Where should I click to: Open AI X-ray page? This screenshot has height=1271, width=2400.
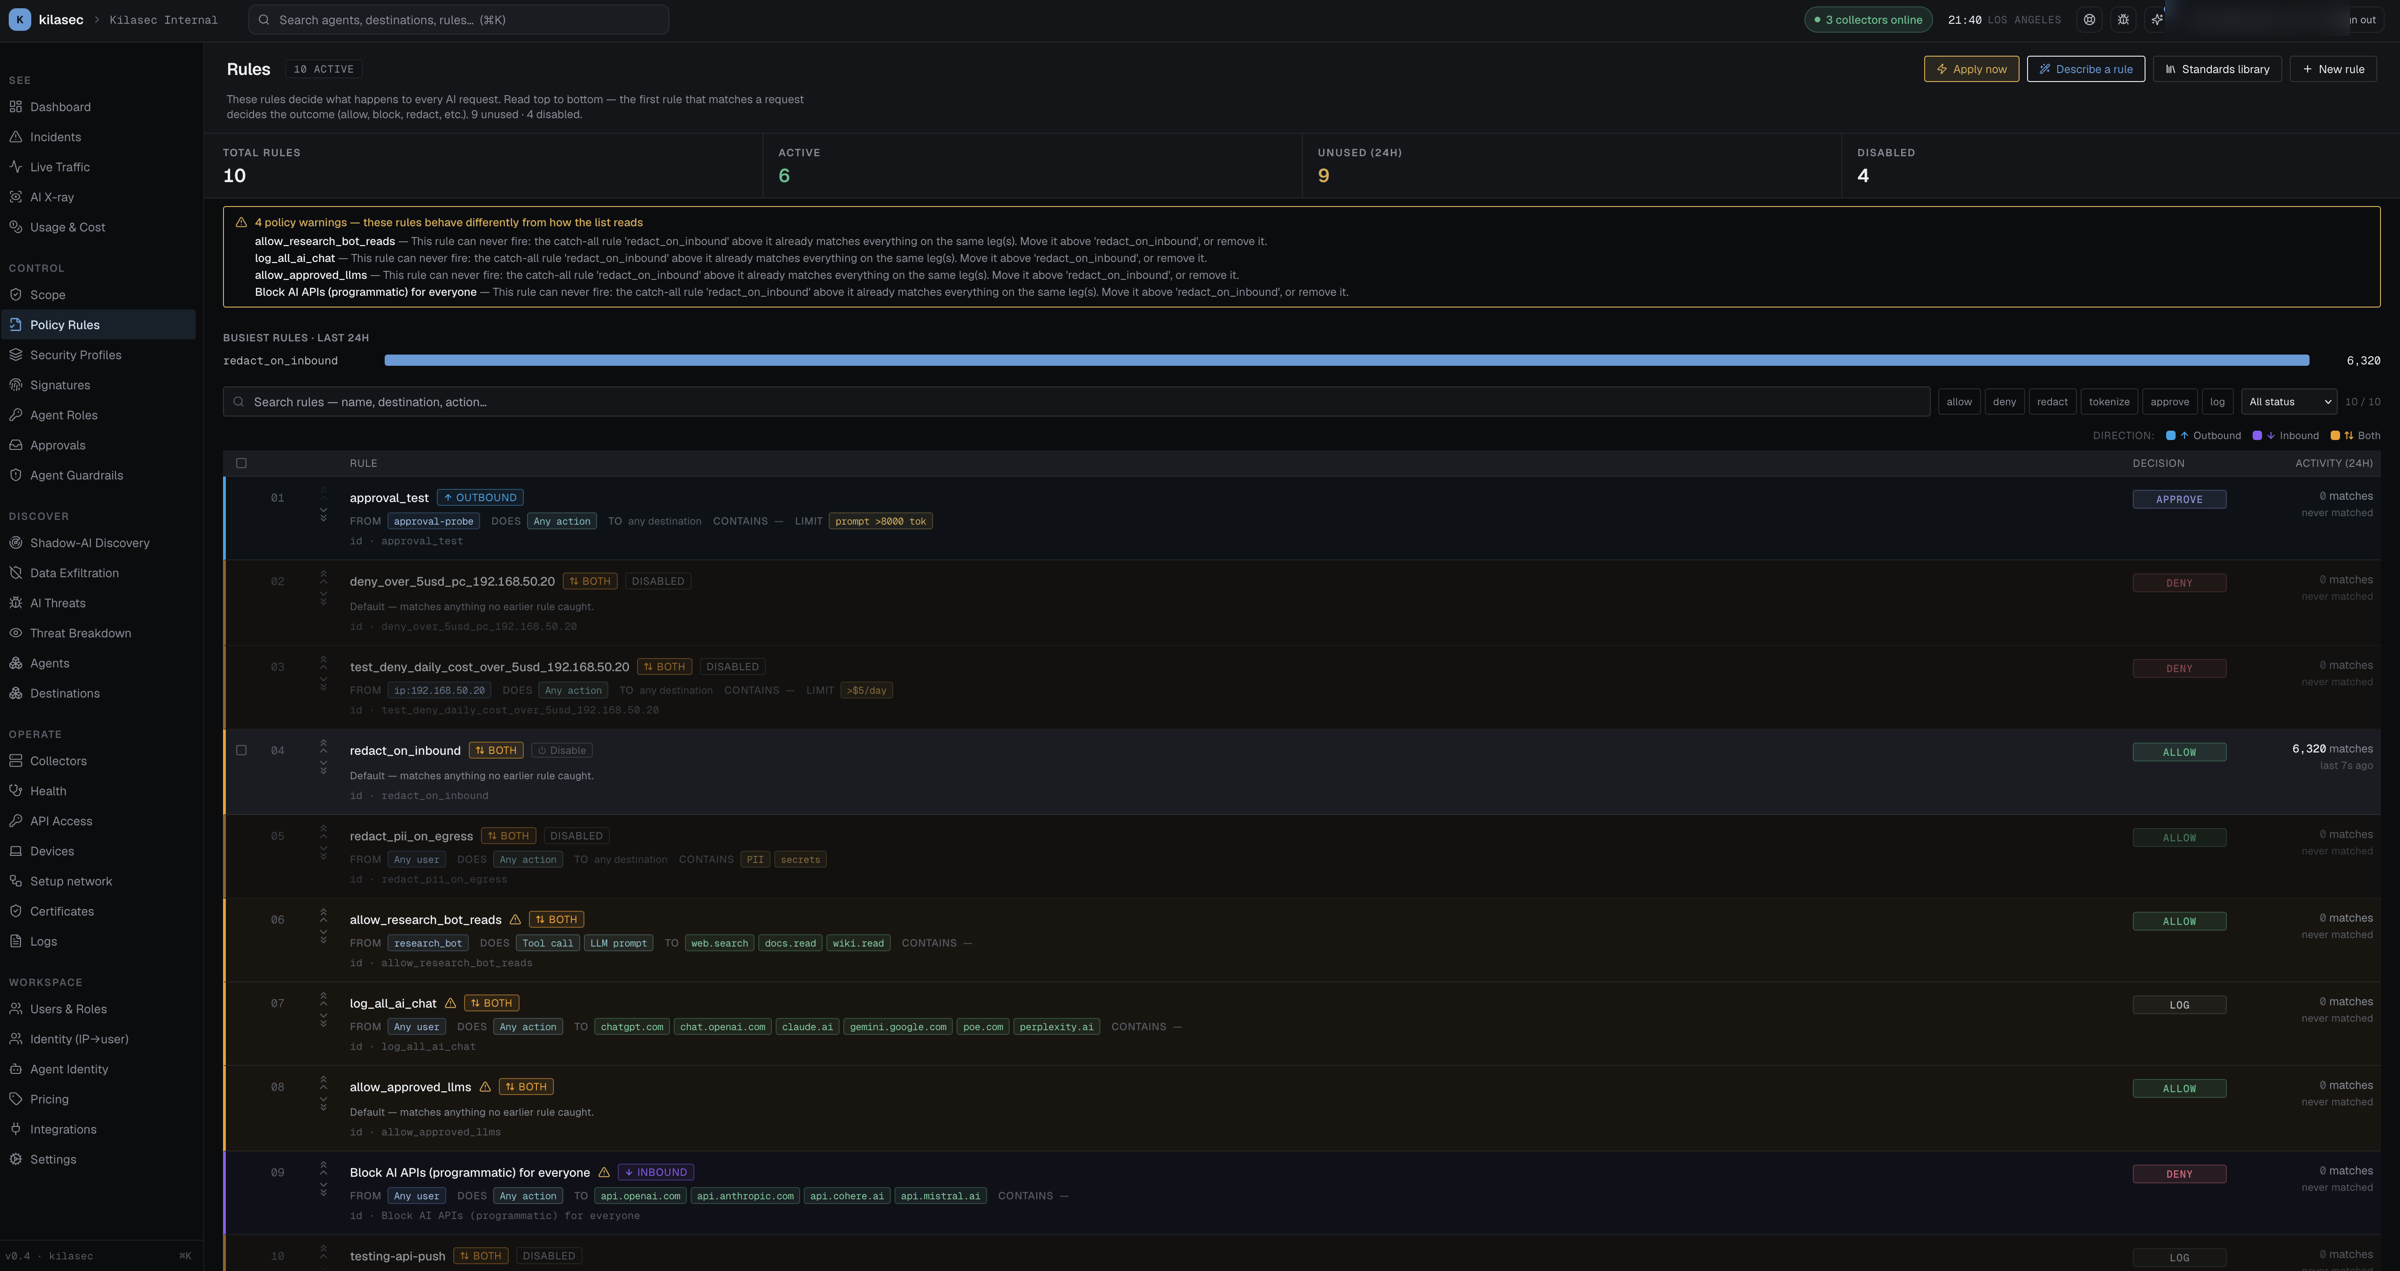point(98,197)
